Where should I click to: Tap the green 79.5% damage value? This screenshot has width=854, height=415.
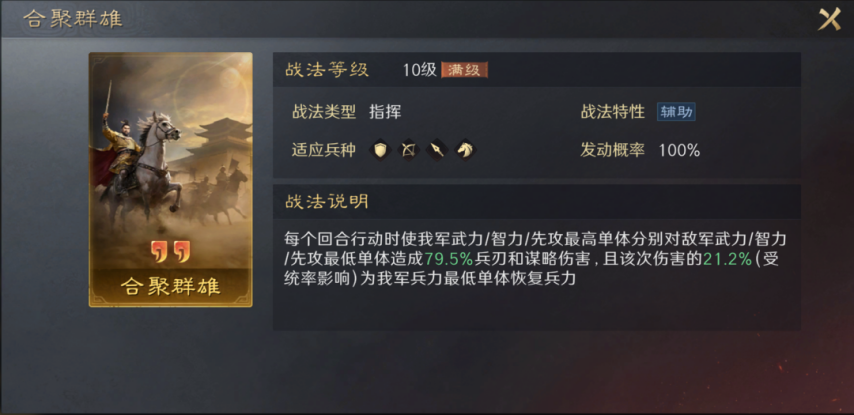pos(449,258)
